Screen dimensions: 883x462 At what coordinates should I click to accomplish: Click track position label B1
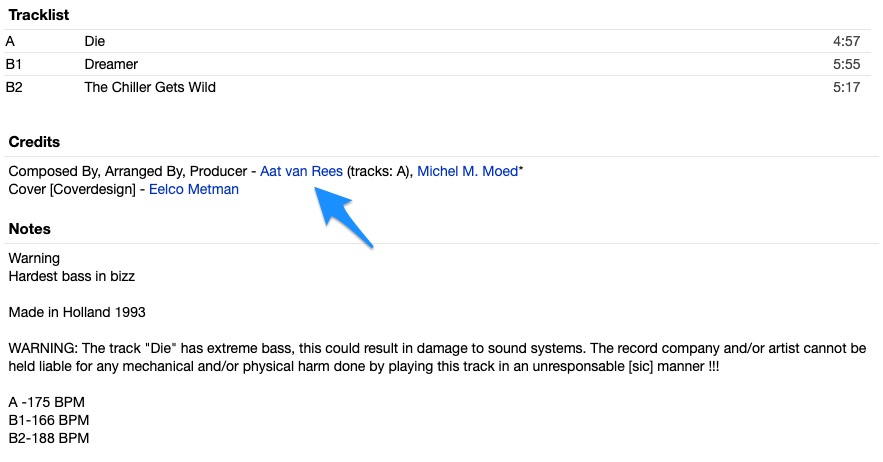(14, 64)
